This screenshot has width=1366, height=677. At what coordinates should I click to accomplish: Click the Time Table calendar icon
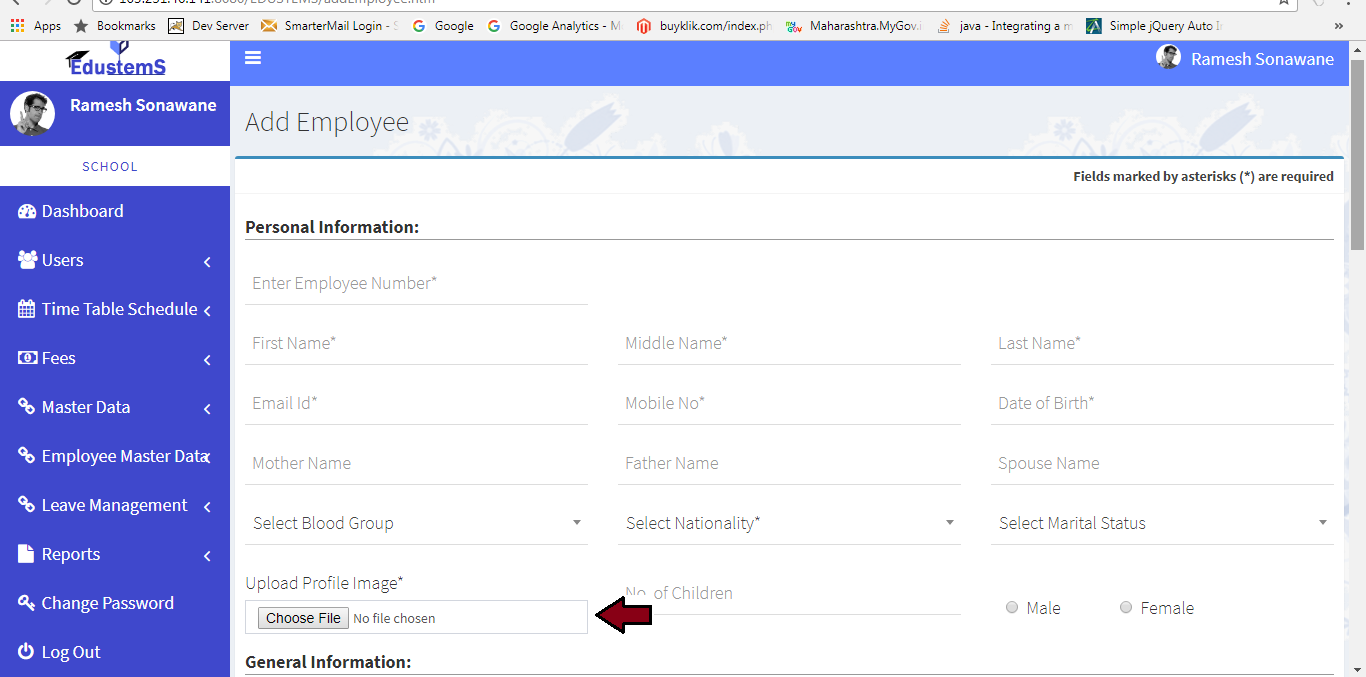[x=27, y=309]
